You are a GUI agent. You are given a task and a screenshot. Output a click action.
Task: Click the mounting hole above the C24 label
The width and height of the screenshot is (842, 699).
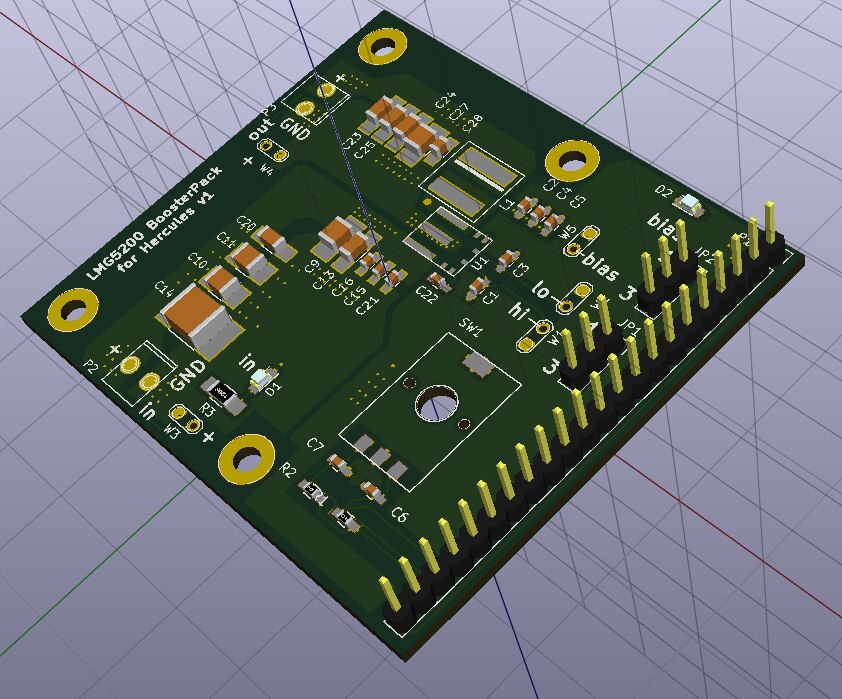(x=383, y=48)
